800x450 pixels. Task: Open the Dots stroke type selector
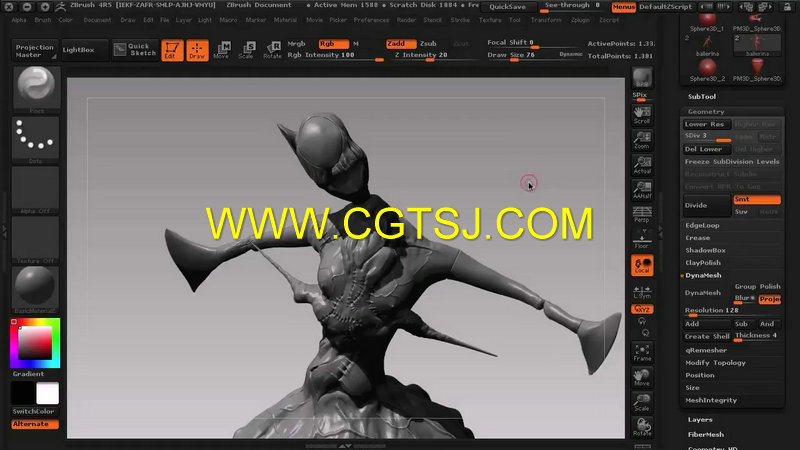pyautogui.click(x=36, y=139)
